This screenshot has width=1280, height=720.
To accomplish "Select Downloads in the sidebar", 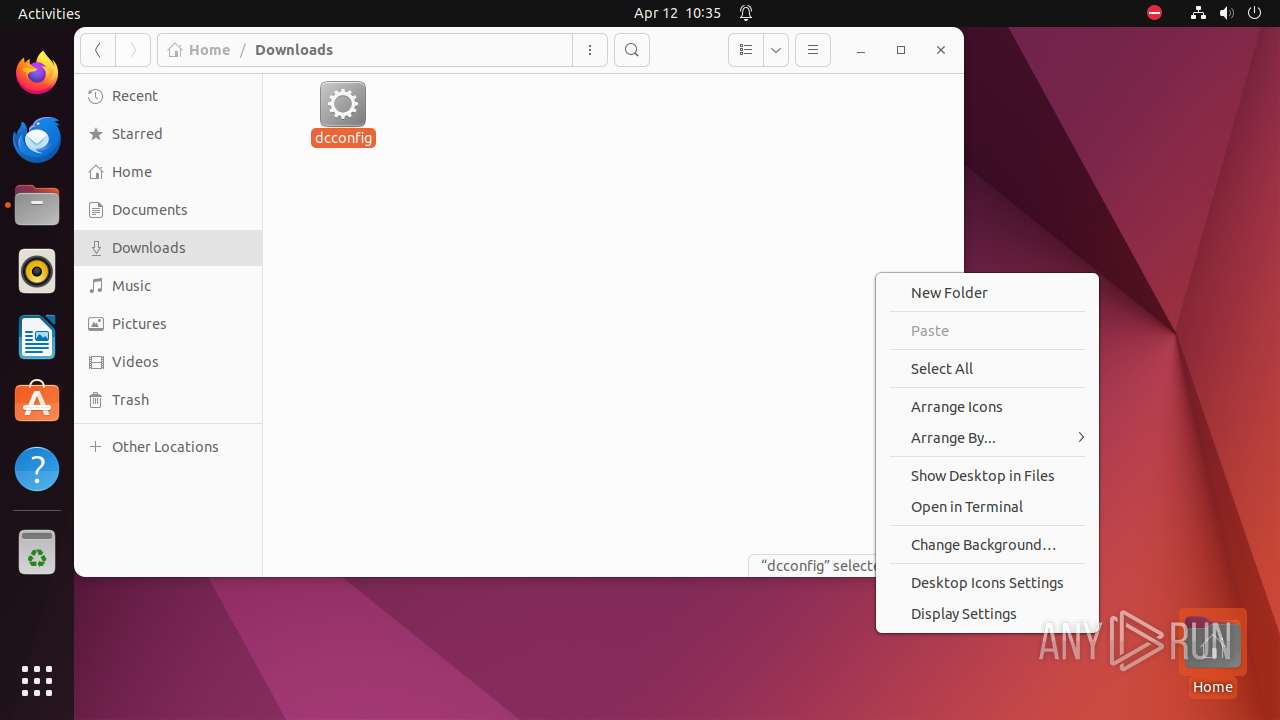I will (168, 248).
